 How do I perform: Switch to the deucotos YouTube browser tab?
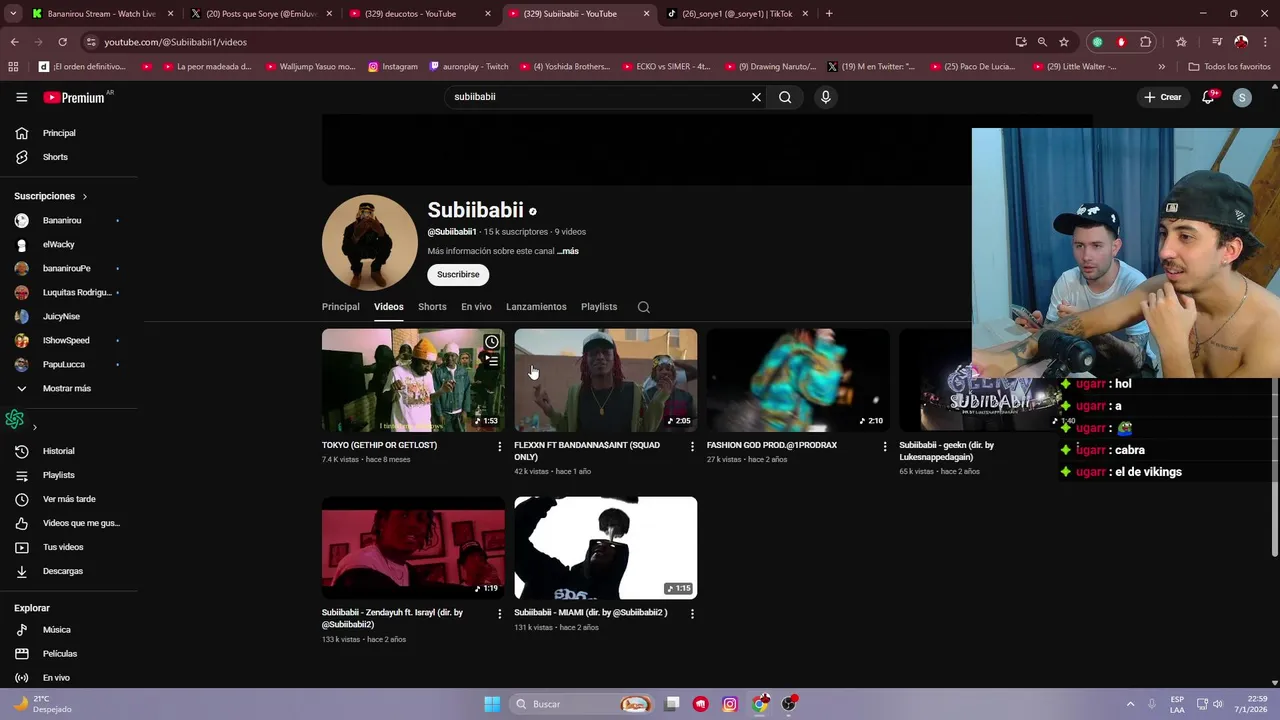420,14
